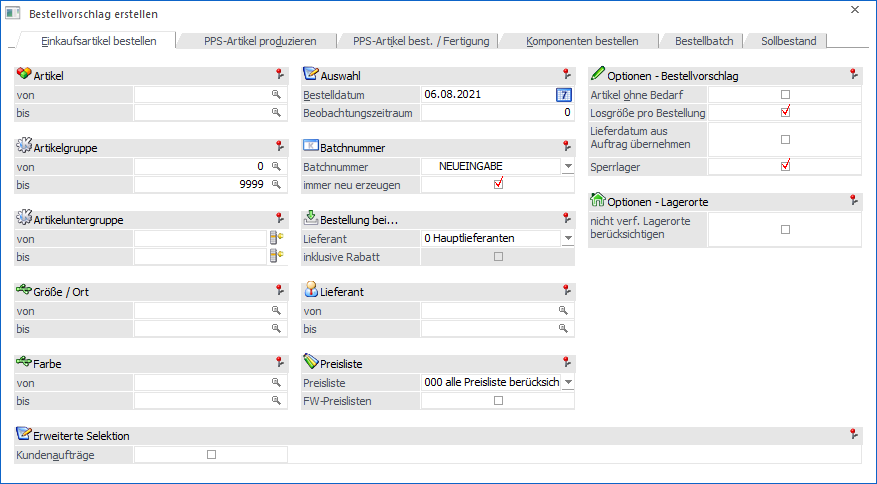The image size is (877, 484).
Task: Expand the Preisliste dropdown list
Action: click(x=568, y=383)
